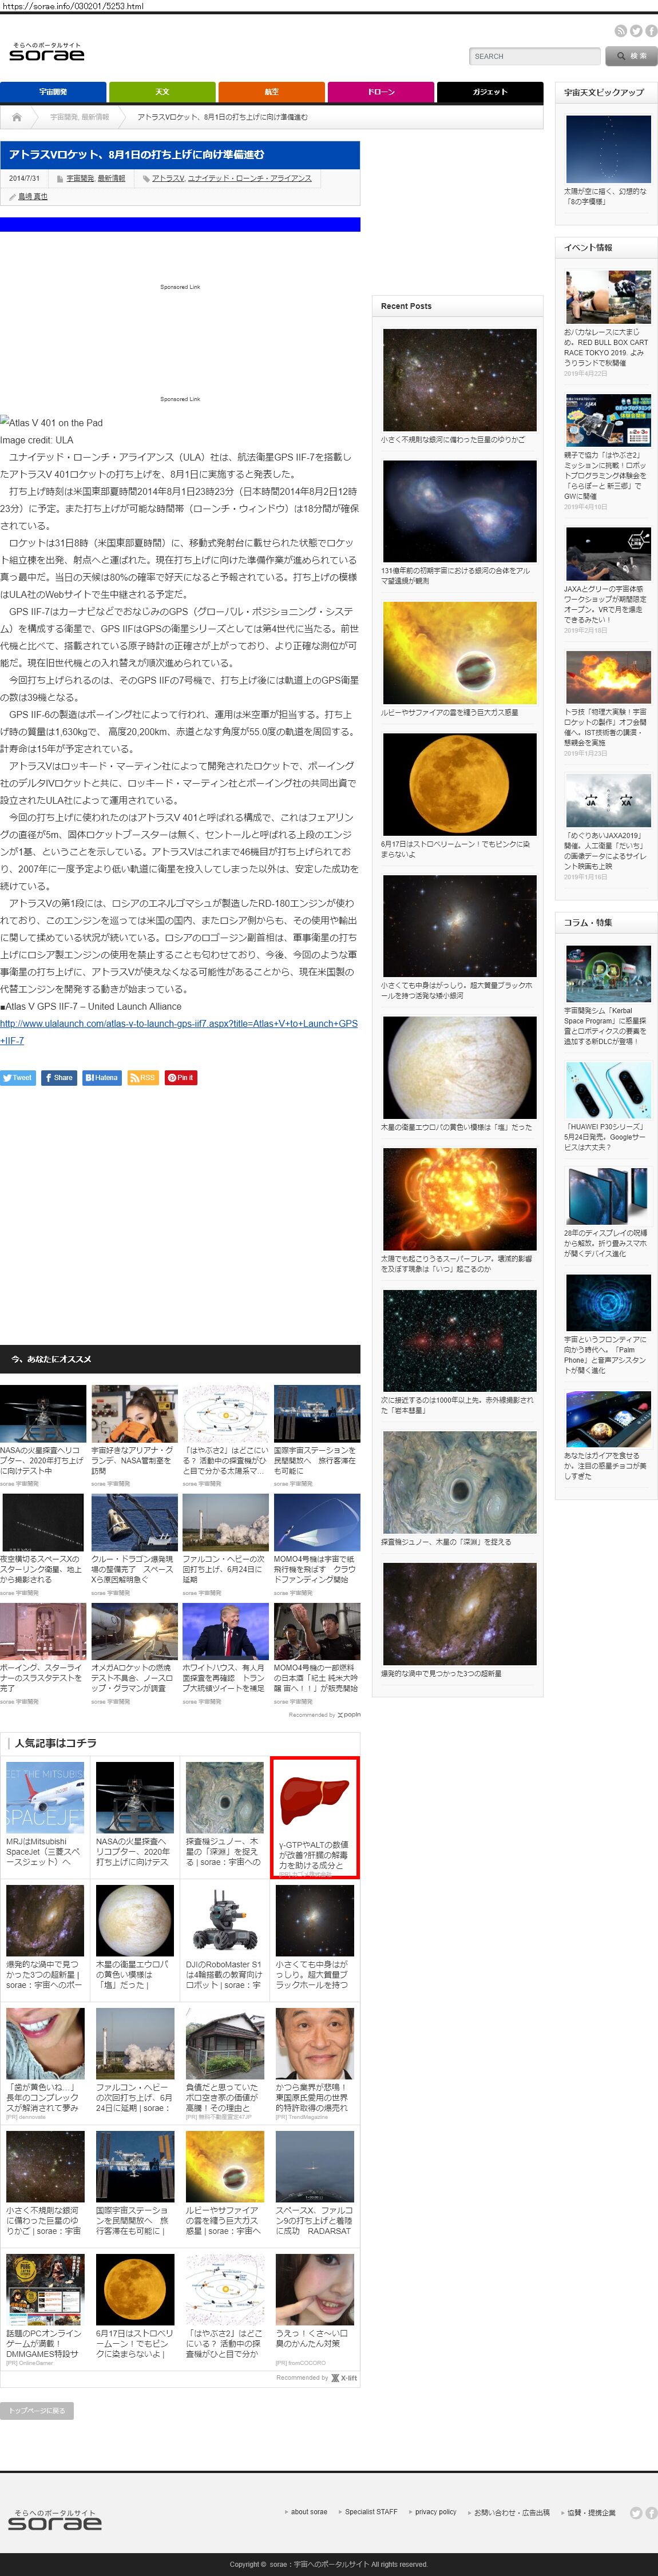The height and width of the screenshot is (2576, 658).
Task: Open the 太陽が空に描く 8の字 pickup thumbnail
Action: (x=607, y=148)
